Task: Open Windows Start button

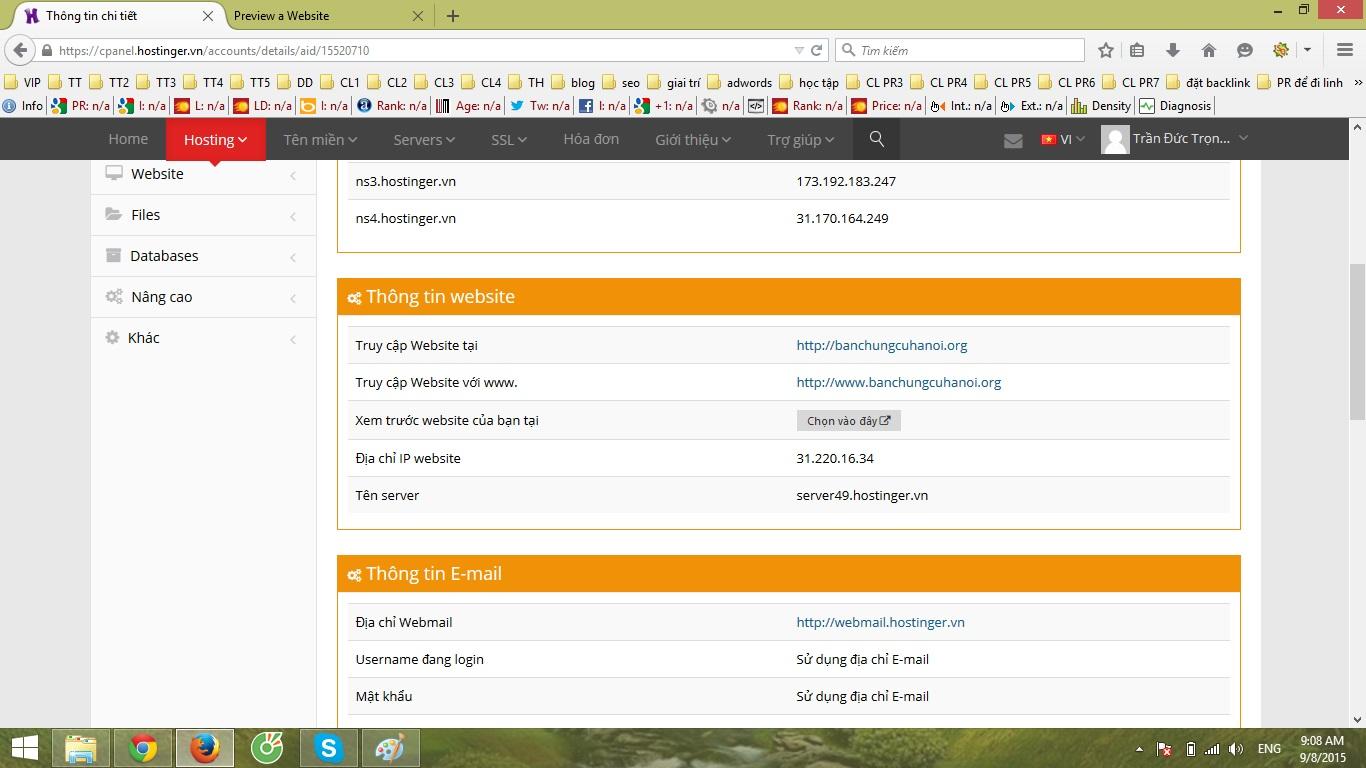Action: [25, 748]
